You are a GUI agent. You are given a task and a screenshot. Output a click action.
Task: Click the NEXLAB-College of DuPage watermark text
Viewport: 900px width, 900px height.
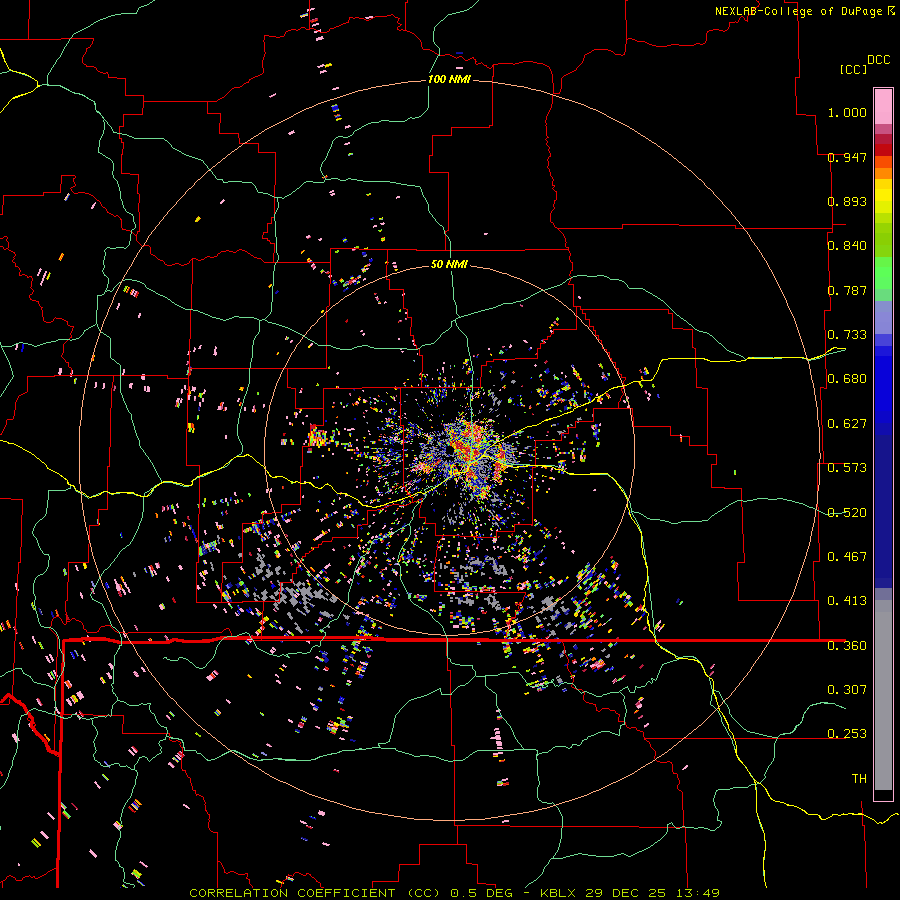pyautogui.click(x=804, y=11)
